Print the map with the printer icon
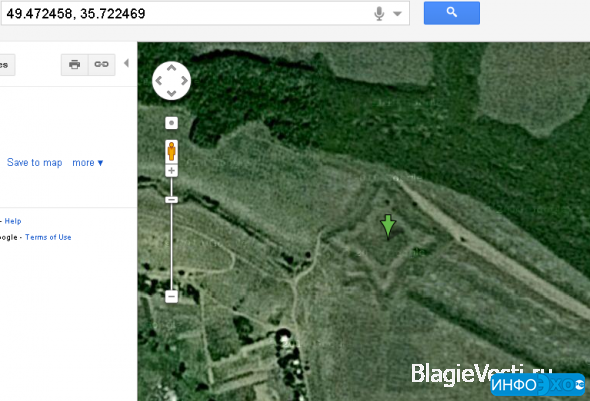590x401 pixels. pos(75,65)
